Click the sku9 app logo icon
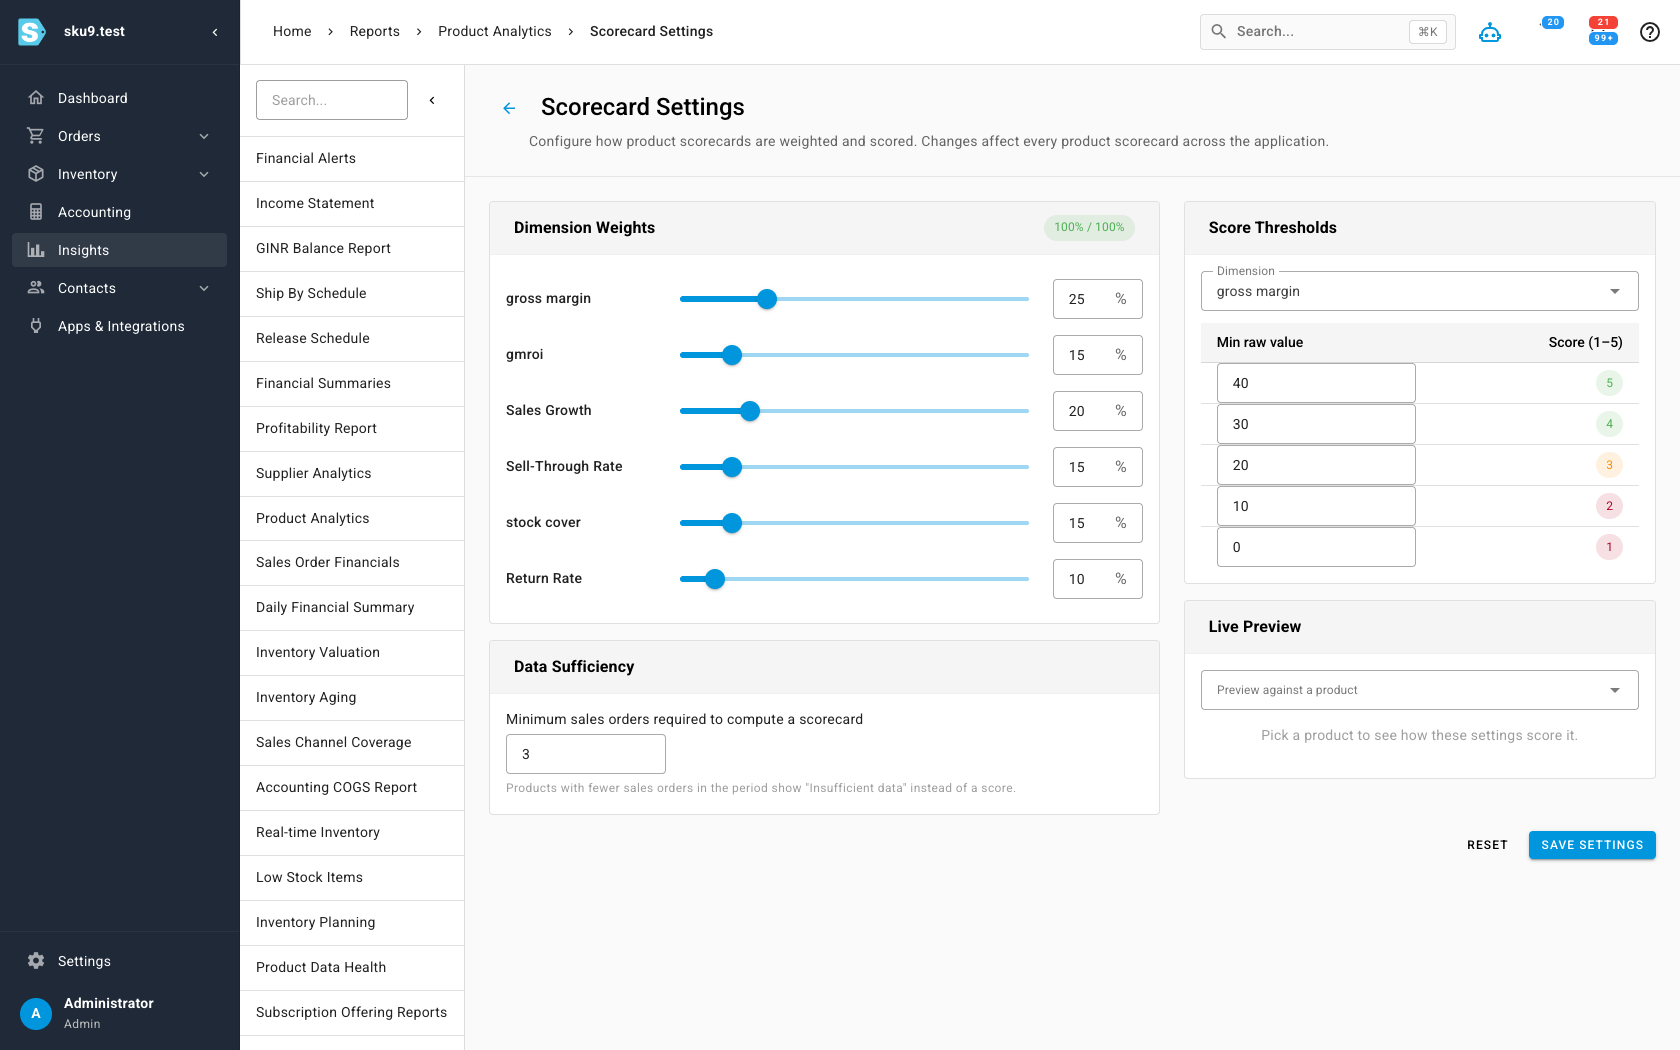This screenshot has width=1680, height=1050. (x=32, y=32)
